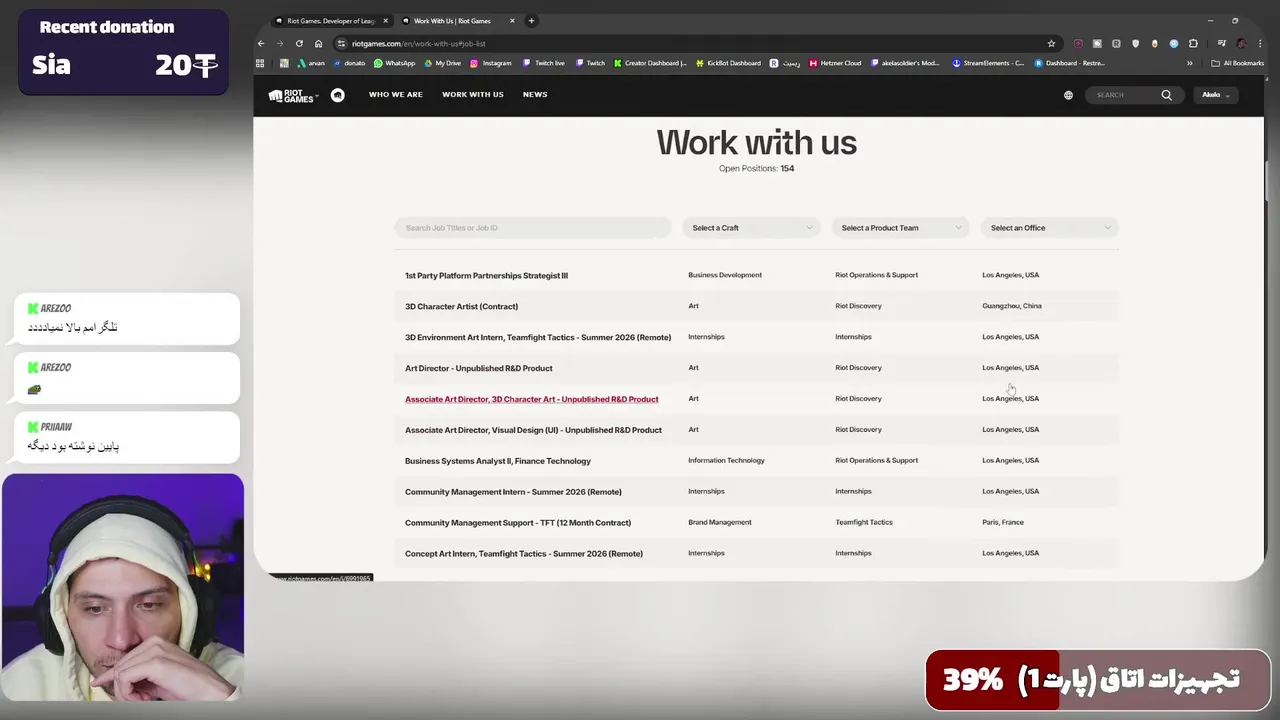Go back with browser back arrow
Image resolution: width=1280 pixels, height=720 pixels.
click(261, 43)
